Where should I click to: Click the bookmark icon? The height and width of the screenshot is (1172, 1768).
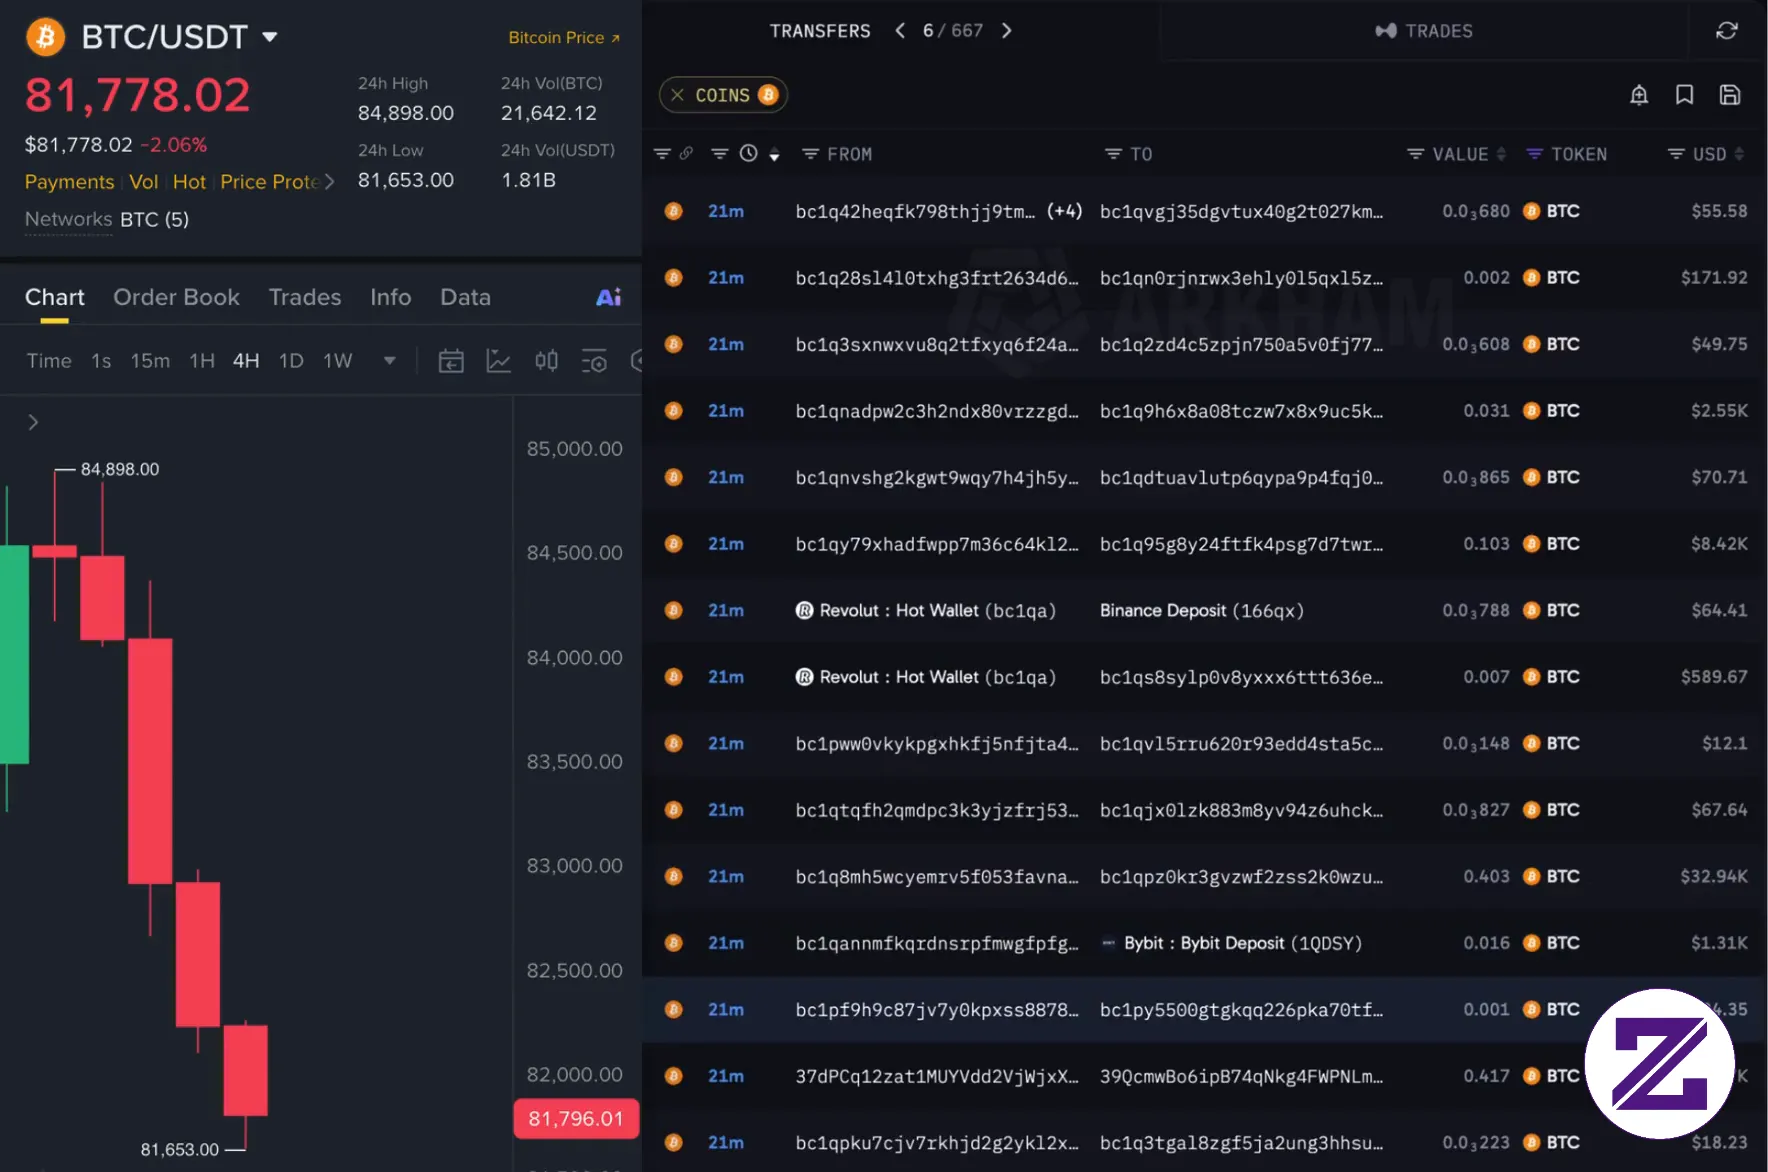point(1685,95)
